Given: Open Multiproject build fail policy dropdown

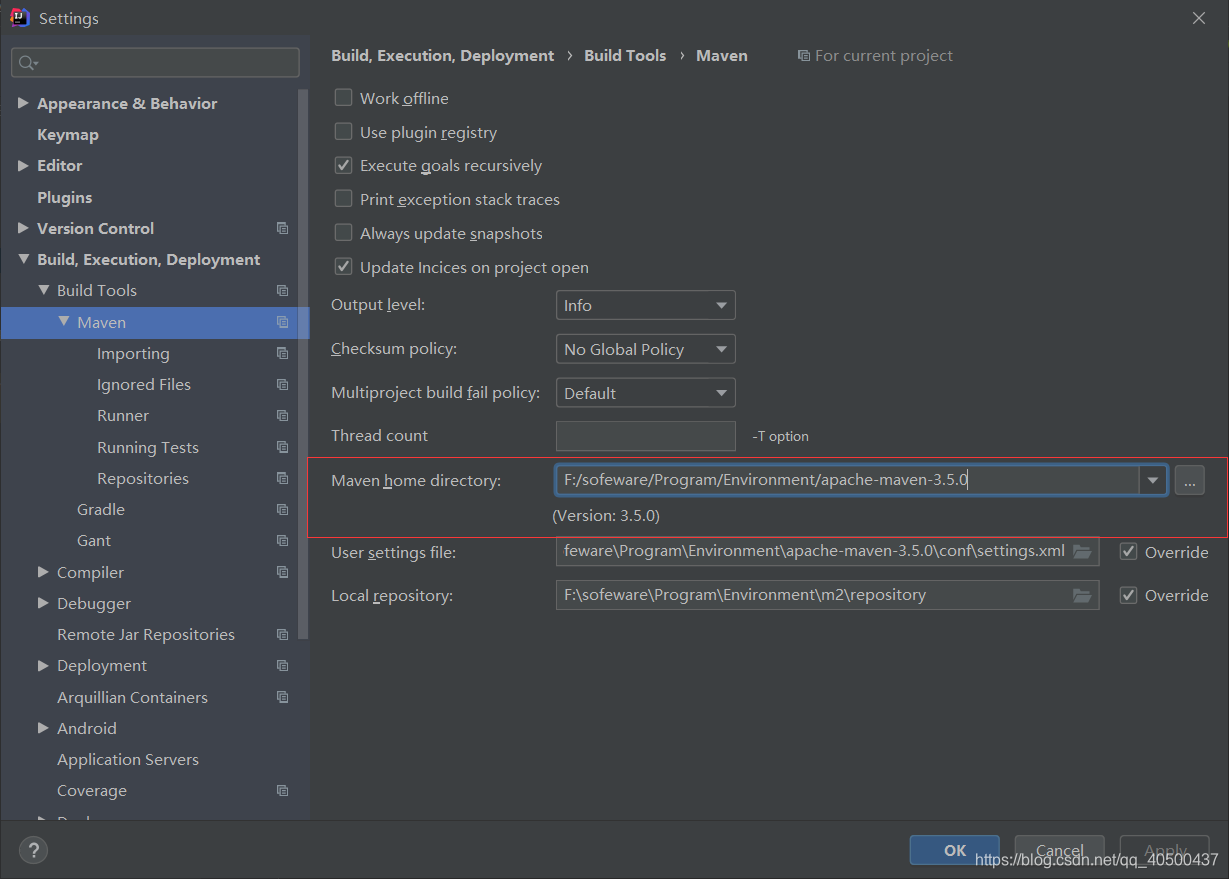Looking at the screenshot, I should pyautogui.click(x=645, y=393).
